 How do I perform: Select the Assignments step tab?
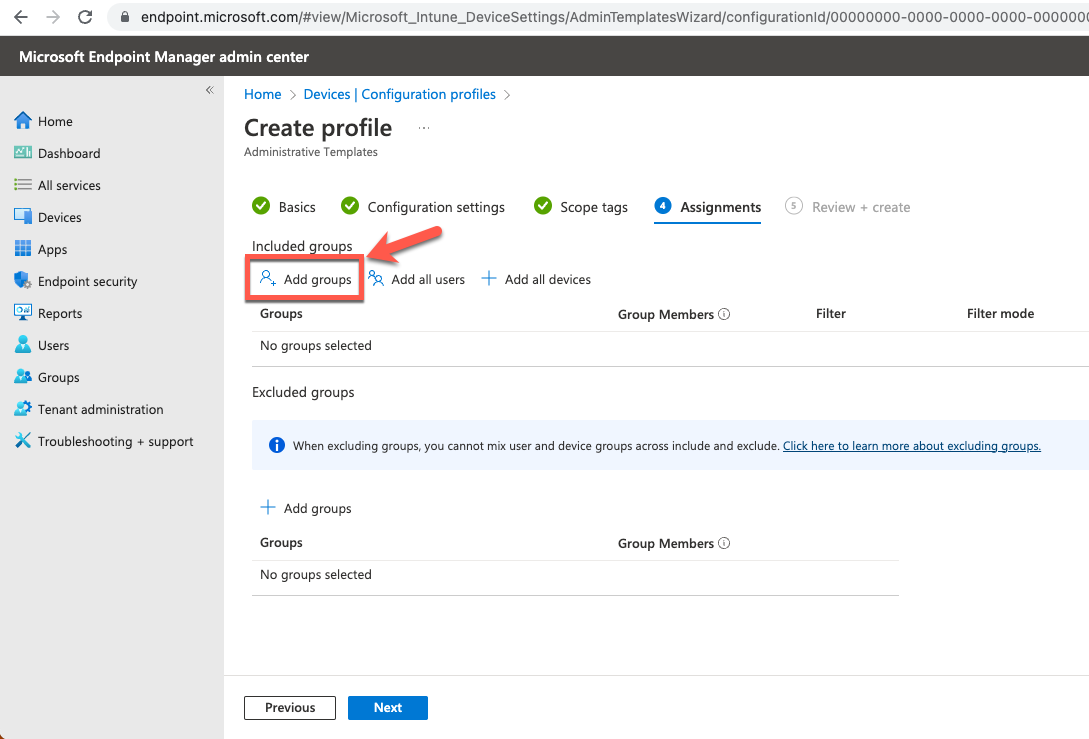coord(707,207)
